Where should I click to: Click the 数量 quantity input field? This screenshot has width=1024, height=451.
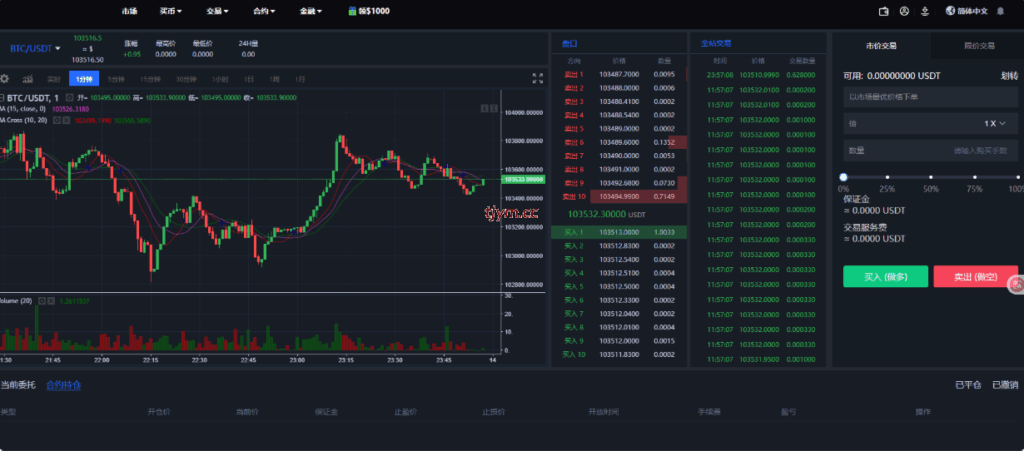930,150
